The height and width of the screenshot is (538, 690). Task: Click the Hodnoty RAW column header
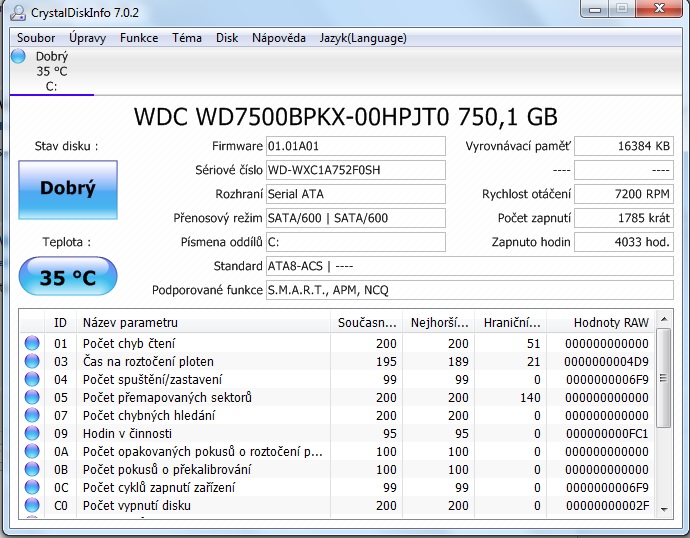(x=601, y=322)
